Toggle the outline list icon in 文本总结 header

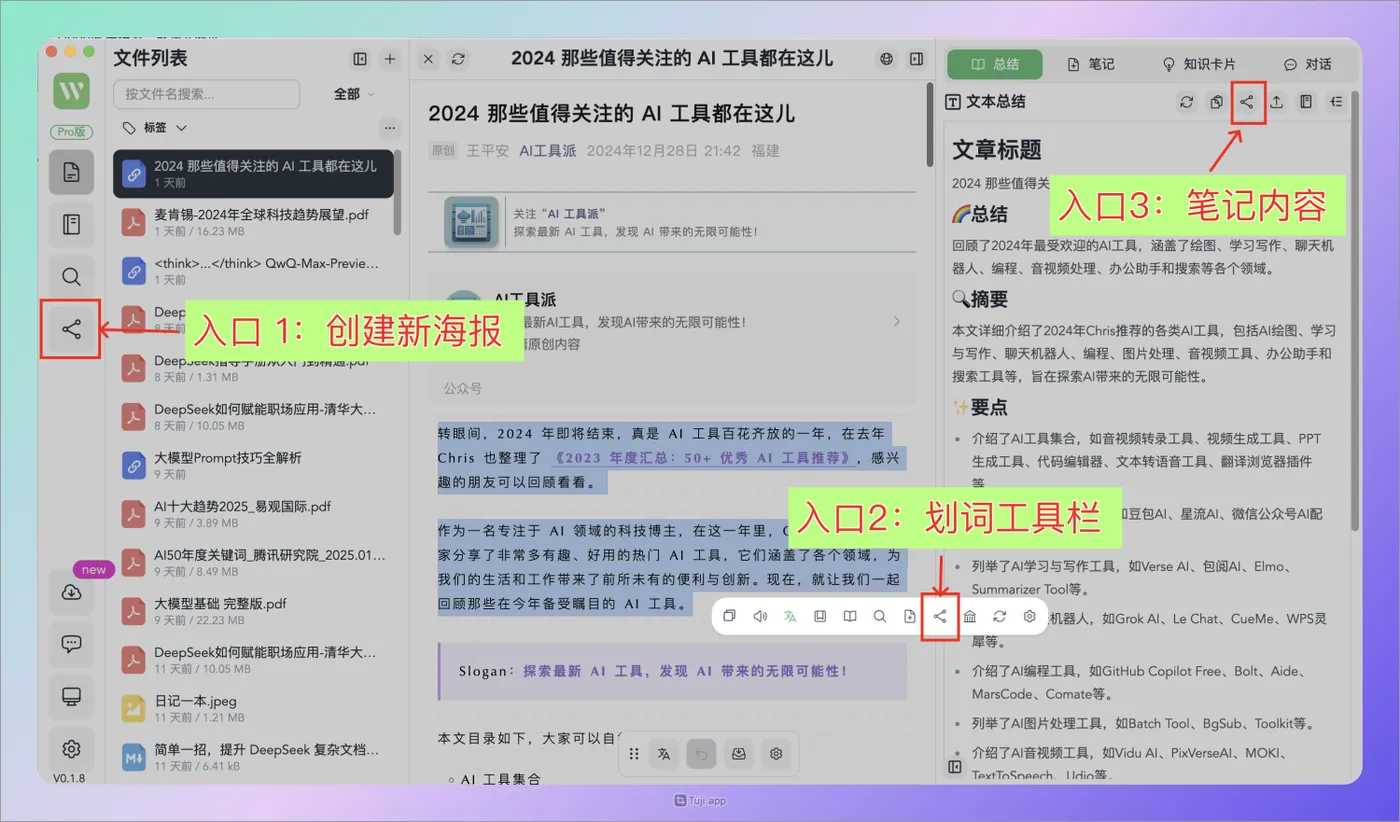click(x=1337, y=101)
